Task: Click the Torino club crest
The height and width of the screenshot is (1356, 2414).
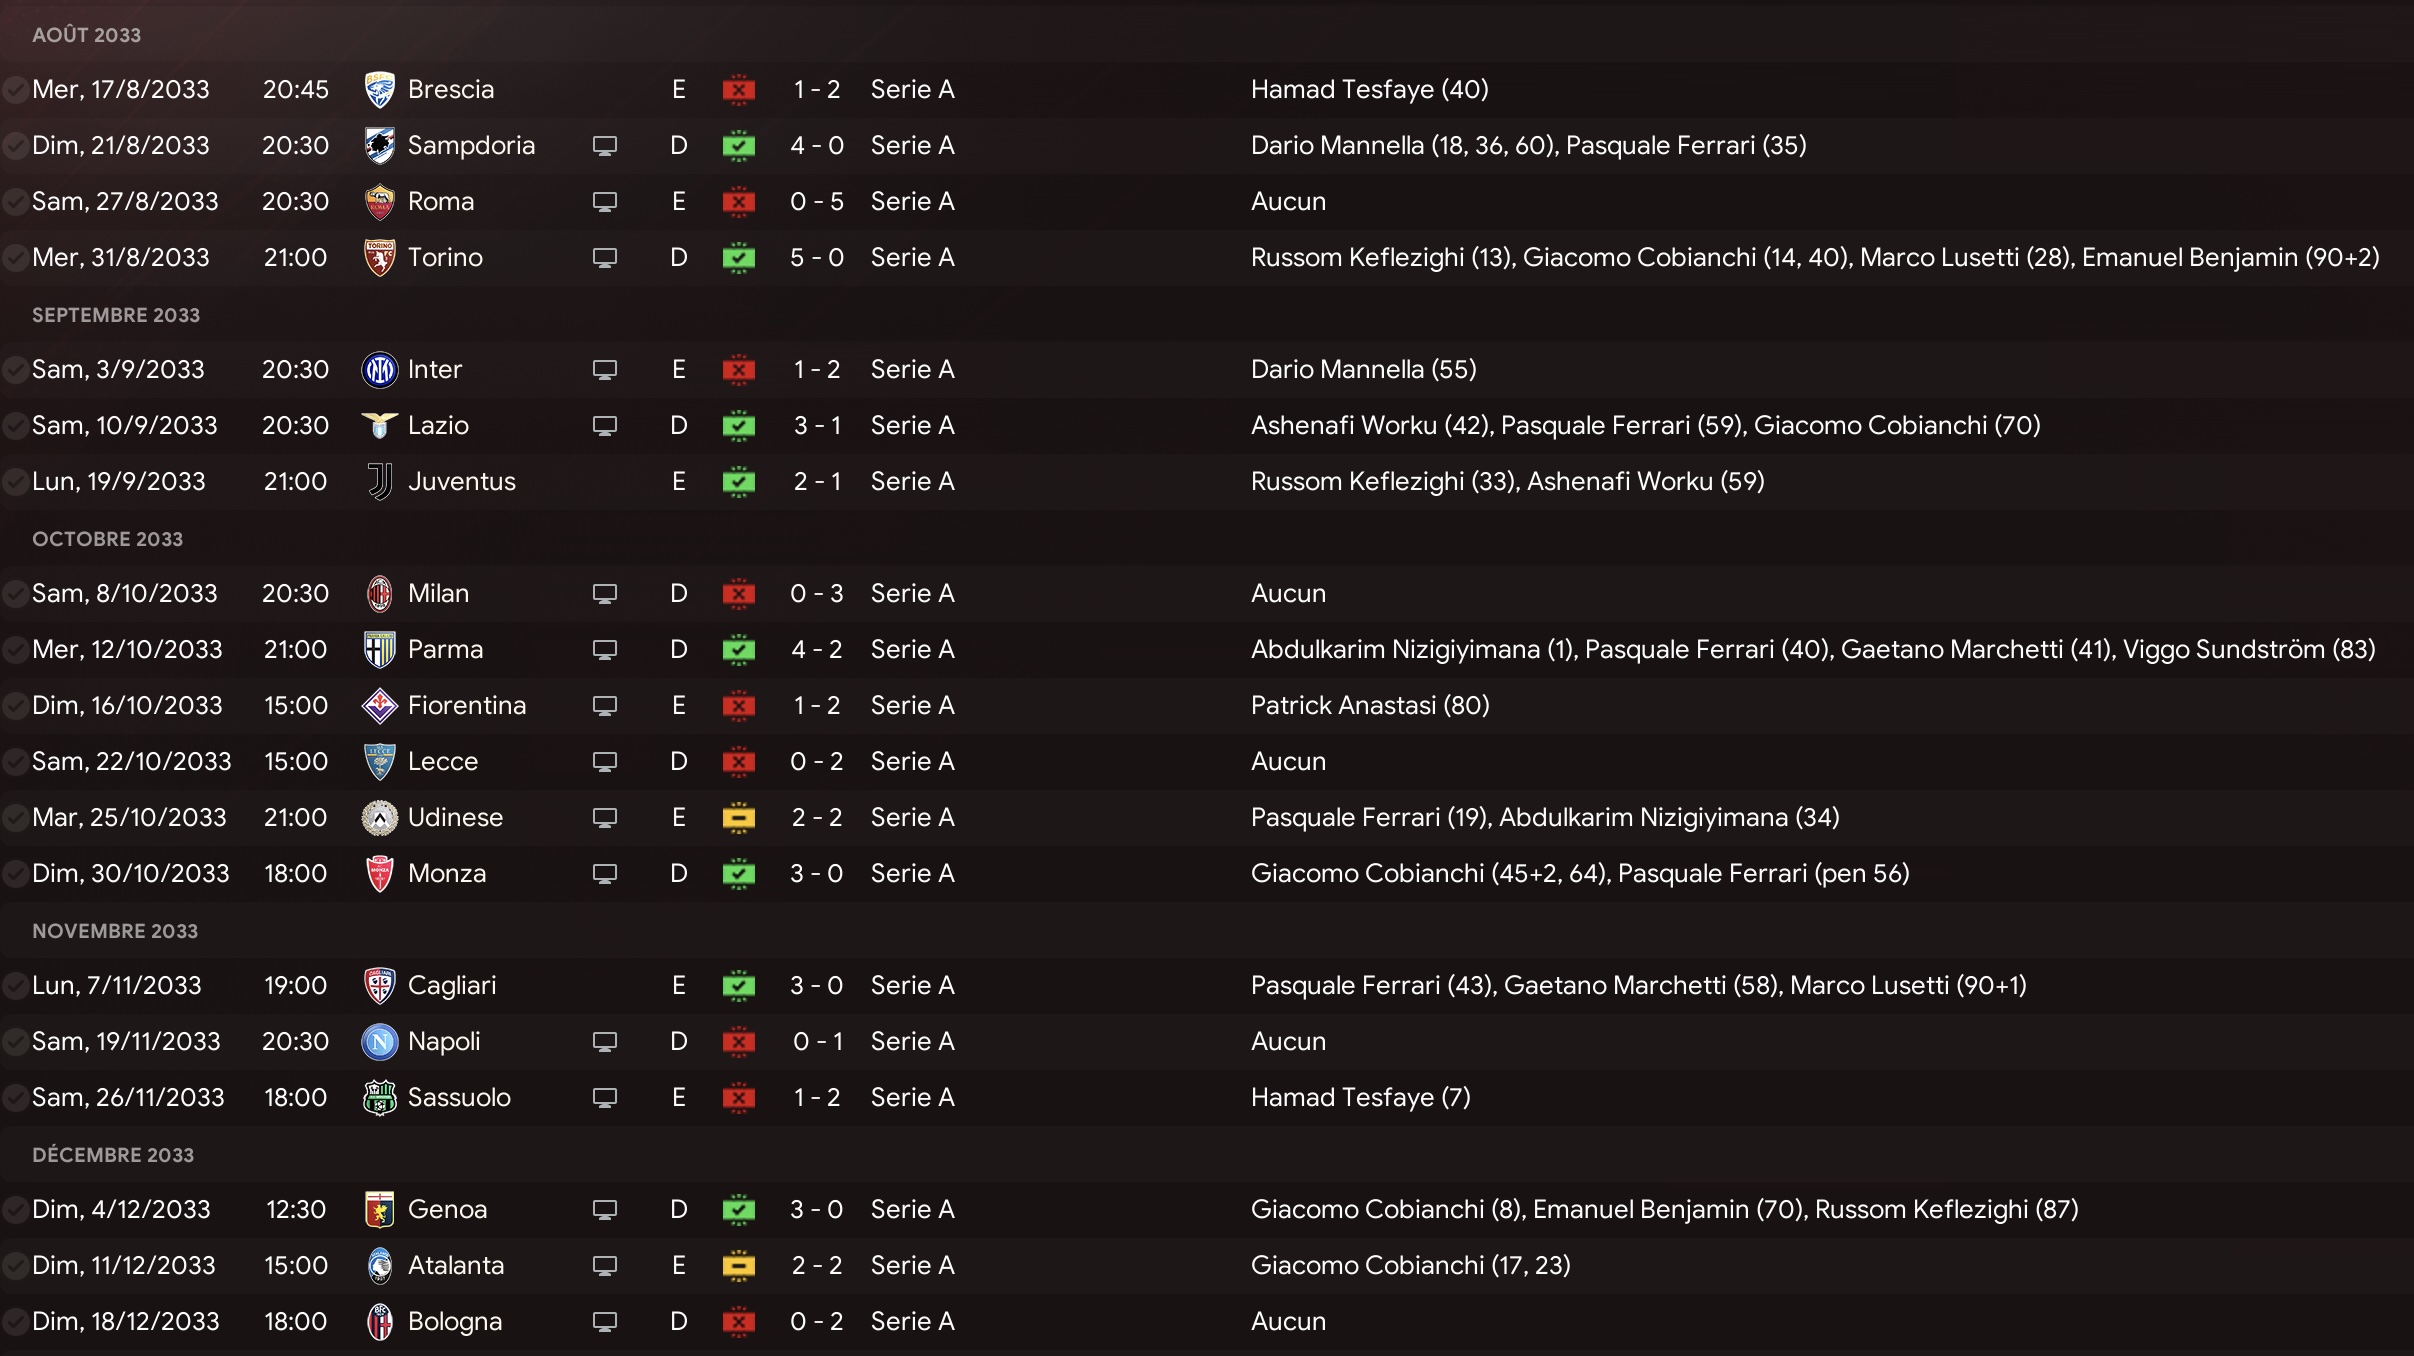Action: click(379, 258)
